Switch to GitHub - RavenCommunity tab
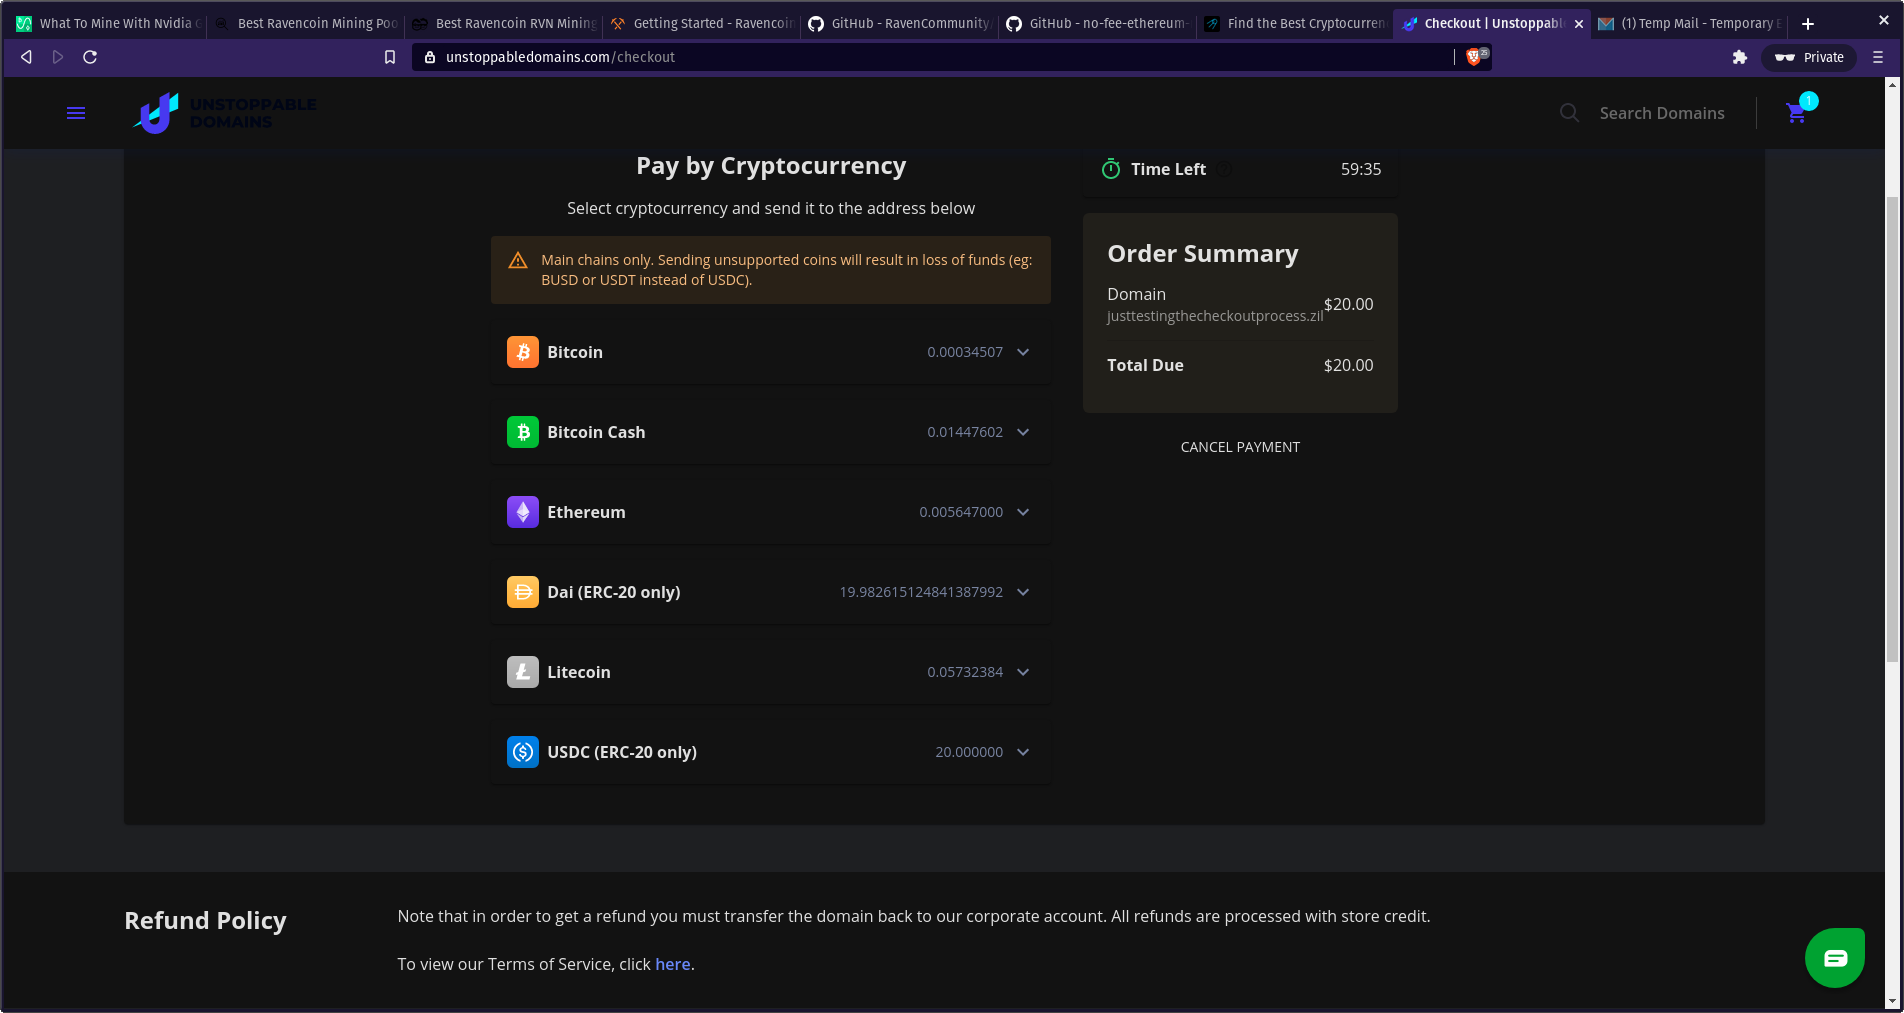 coord(900,23)
